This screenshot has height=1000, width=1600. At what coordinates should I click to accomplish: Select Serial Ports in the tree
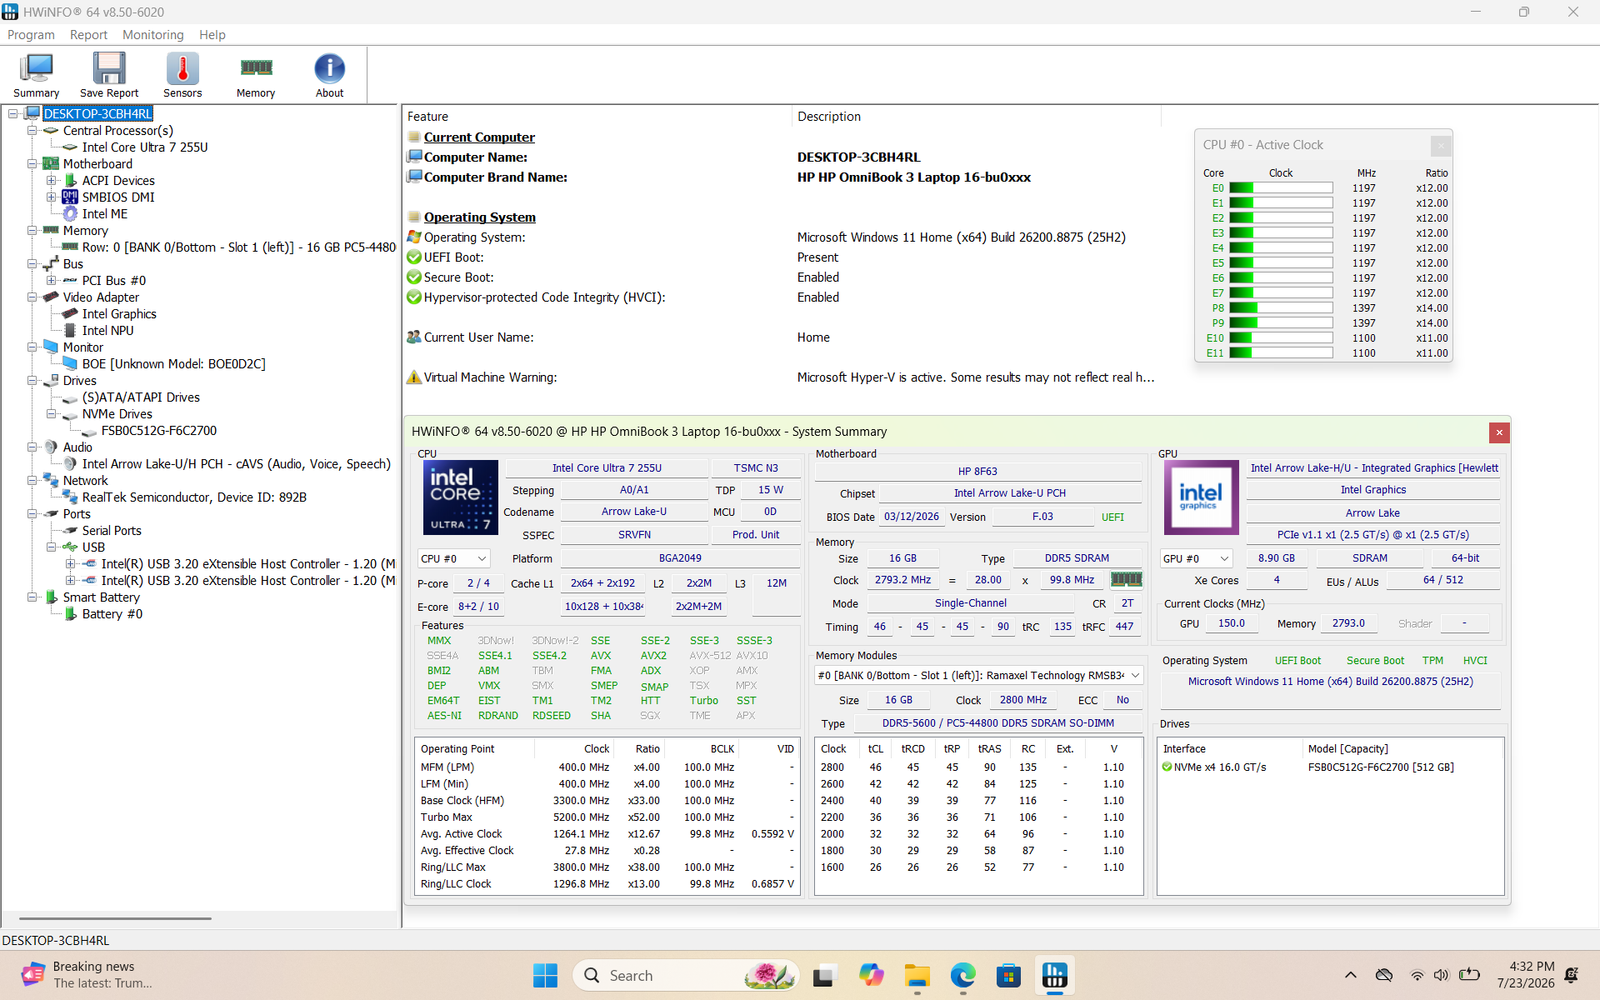[x=112, y=531]
